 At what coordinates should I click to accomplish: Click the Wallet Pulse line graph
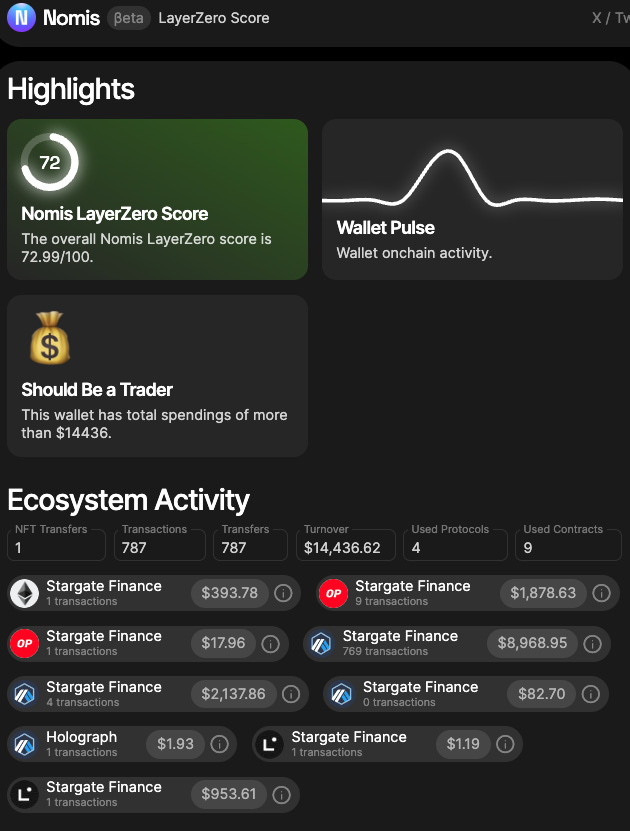472,179
